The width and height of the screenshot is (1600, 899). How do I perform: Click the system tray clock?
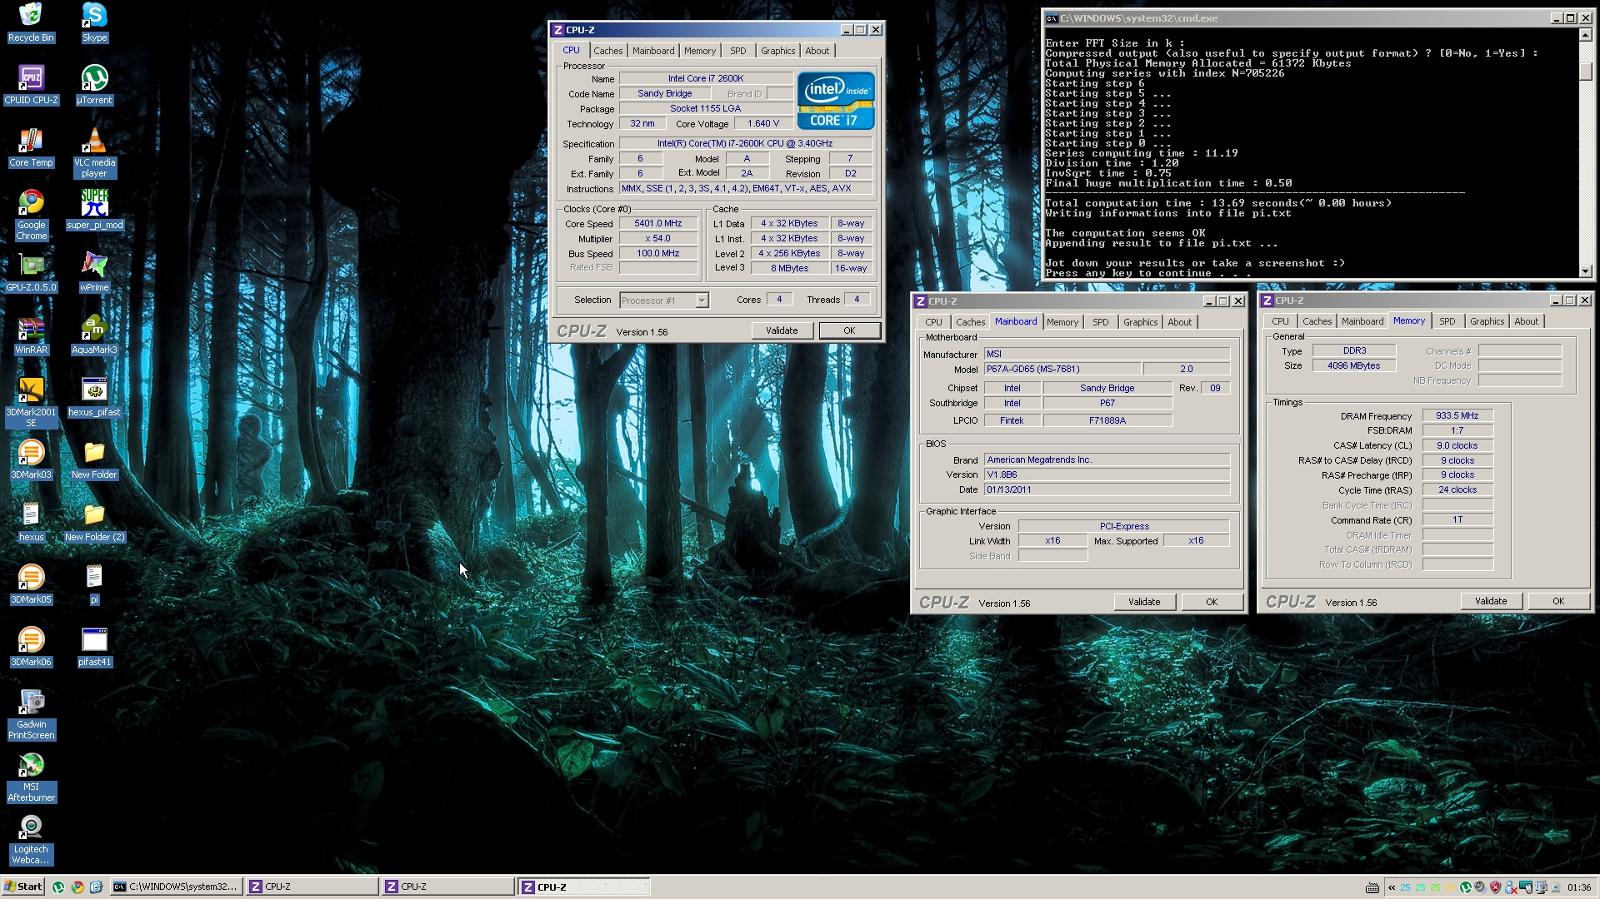[1578, 887]
